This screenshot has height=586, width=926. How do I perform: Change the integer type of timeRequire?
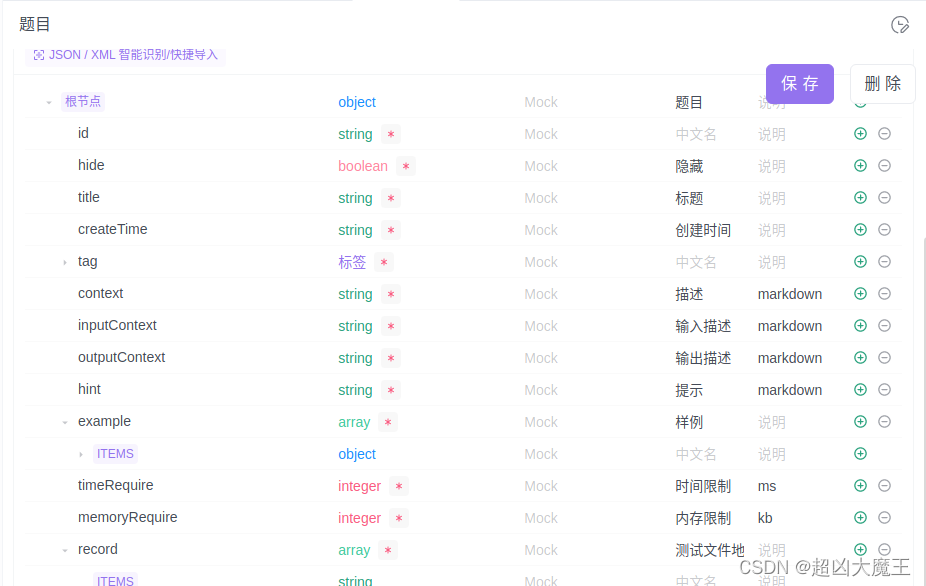[x=359, y=486]
